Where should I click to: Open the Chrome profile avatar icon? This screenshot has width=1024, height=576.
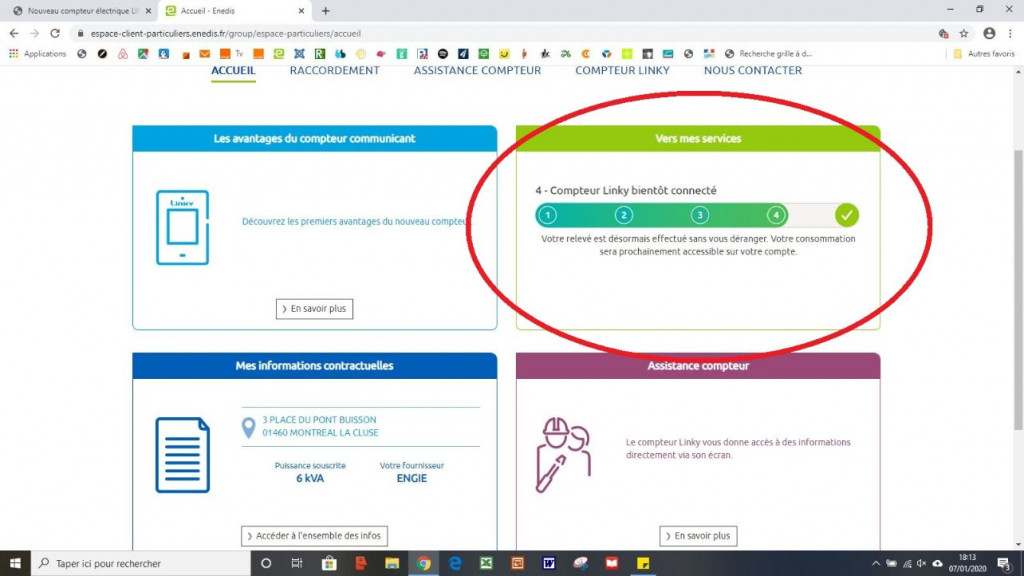[x=988, y=33]
